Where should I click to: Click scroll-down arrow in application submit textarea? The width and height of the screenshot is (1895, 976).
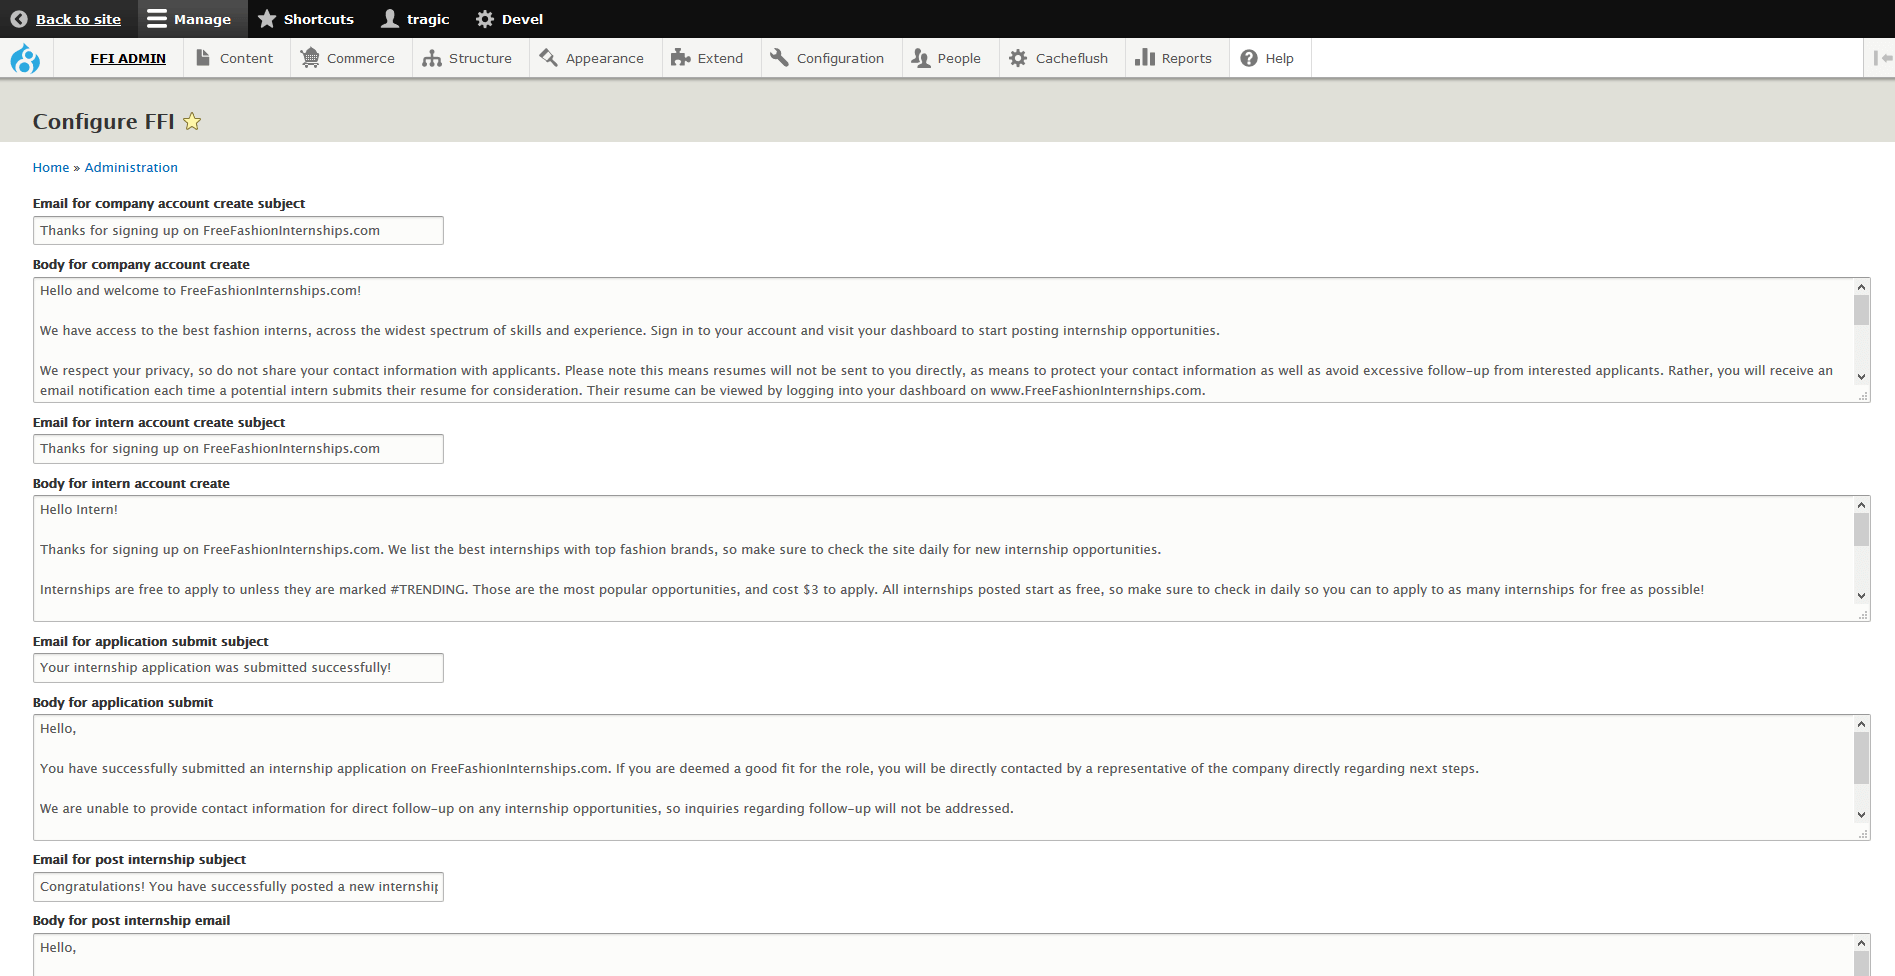(1861, 815)
